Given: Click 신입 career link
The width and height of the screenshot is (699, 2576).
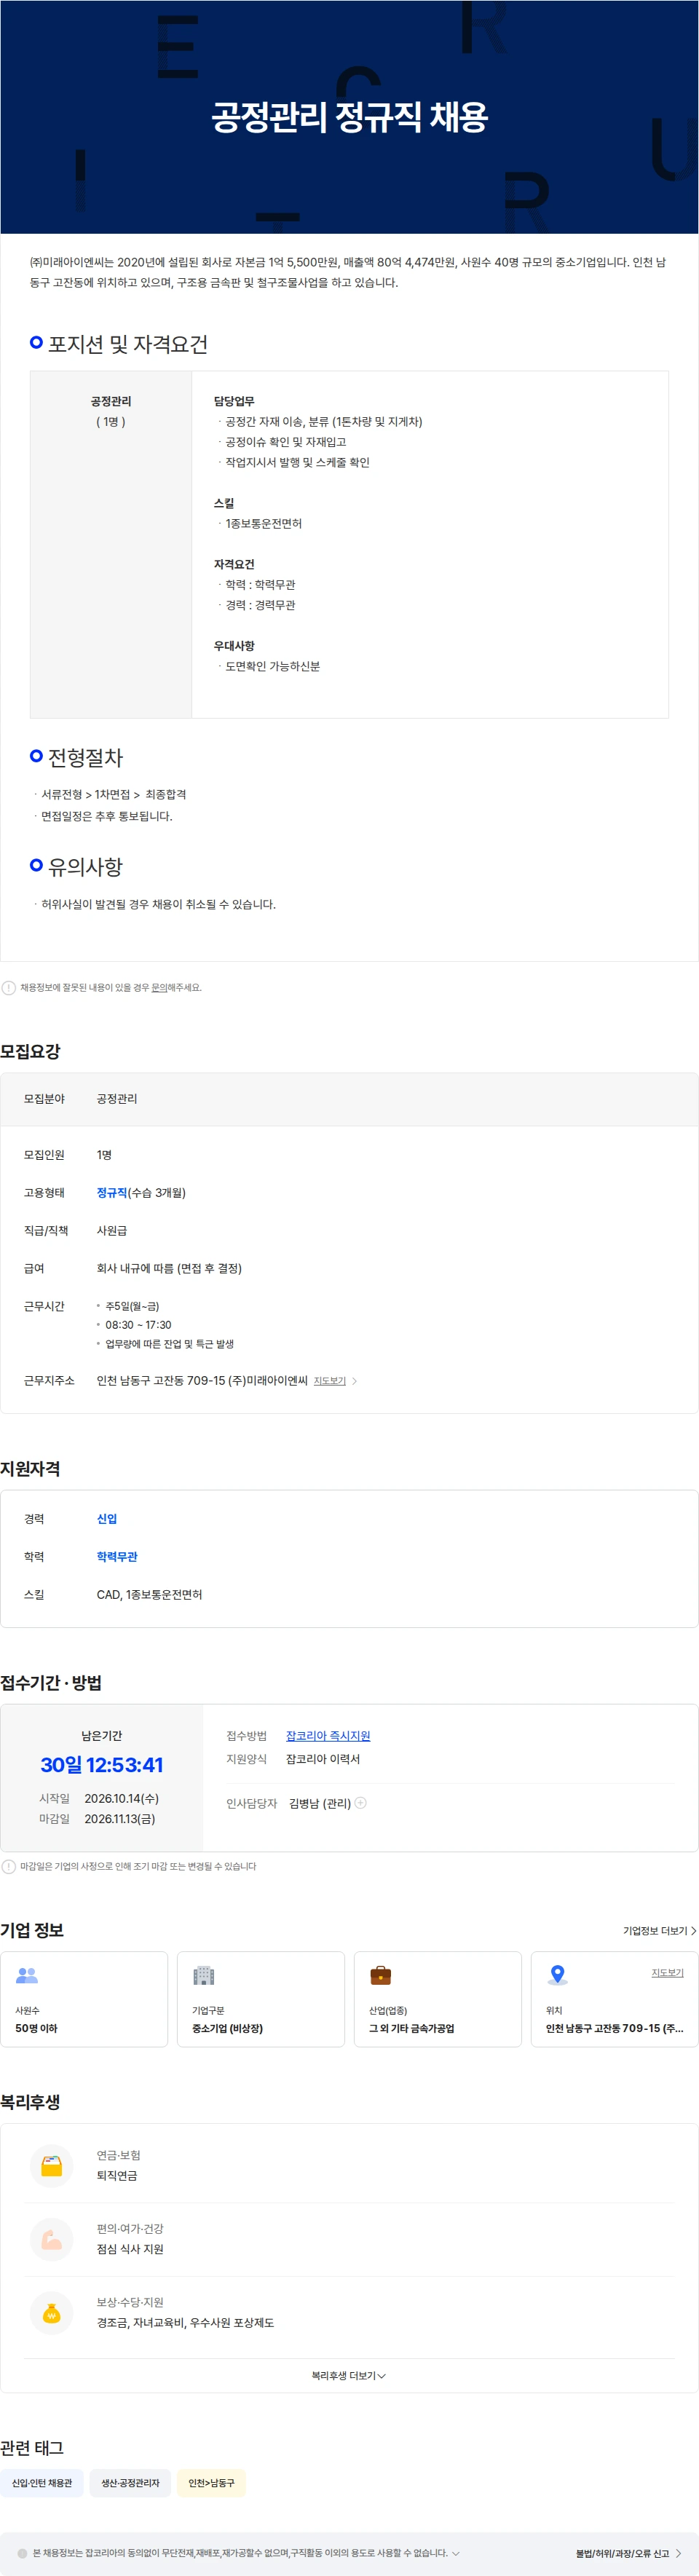Looking at the screenshot, I should point(106,1519).
